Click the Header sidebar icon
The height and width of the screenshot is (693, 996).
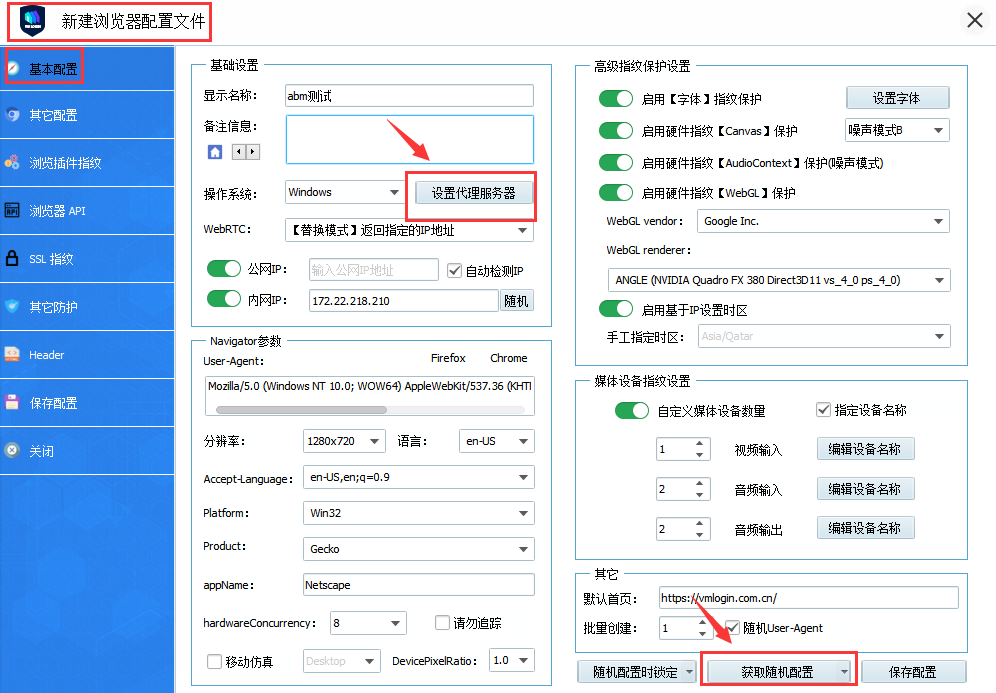[12, 355]
